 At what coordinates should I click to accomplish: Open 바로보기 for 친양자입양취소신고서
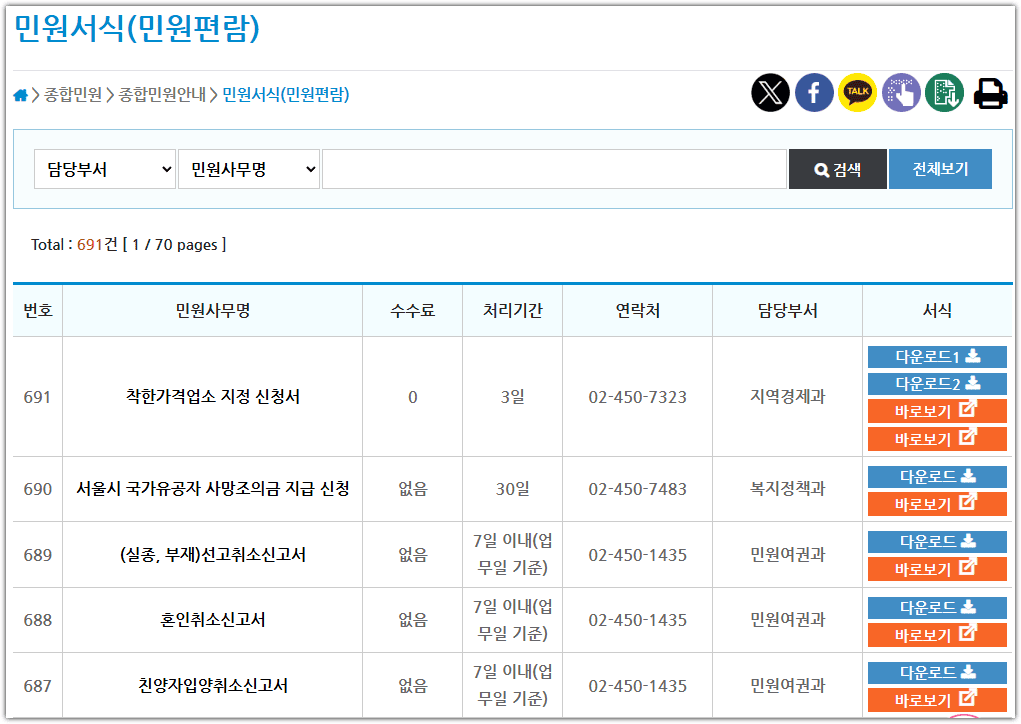click(x=936, y=698)
